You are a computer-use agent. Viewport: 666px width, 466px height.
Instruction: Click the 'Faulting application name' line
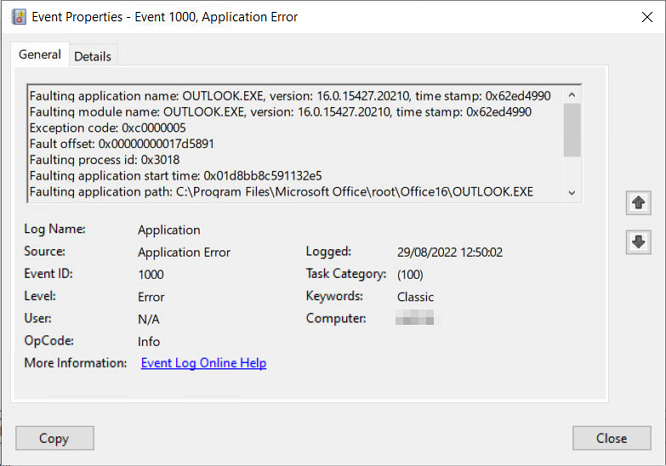coord(290,96)
